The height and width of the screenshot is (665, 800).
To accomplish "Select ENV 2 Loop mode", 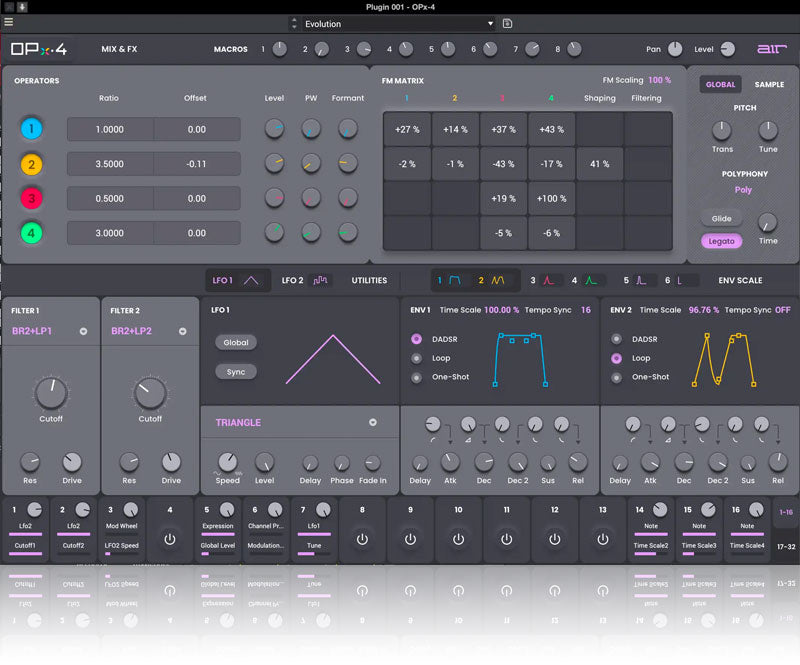I will click(x=616, y=358).
